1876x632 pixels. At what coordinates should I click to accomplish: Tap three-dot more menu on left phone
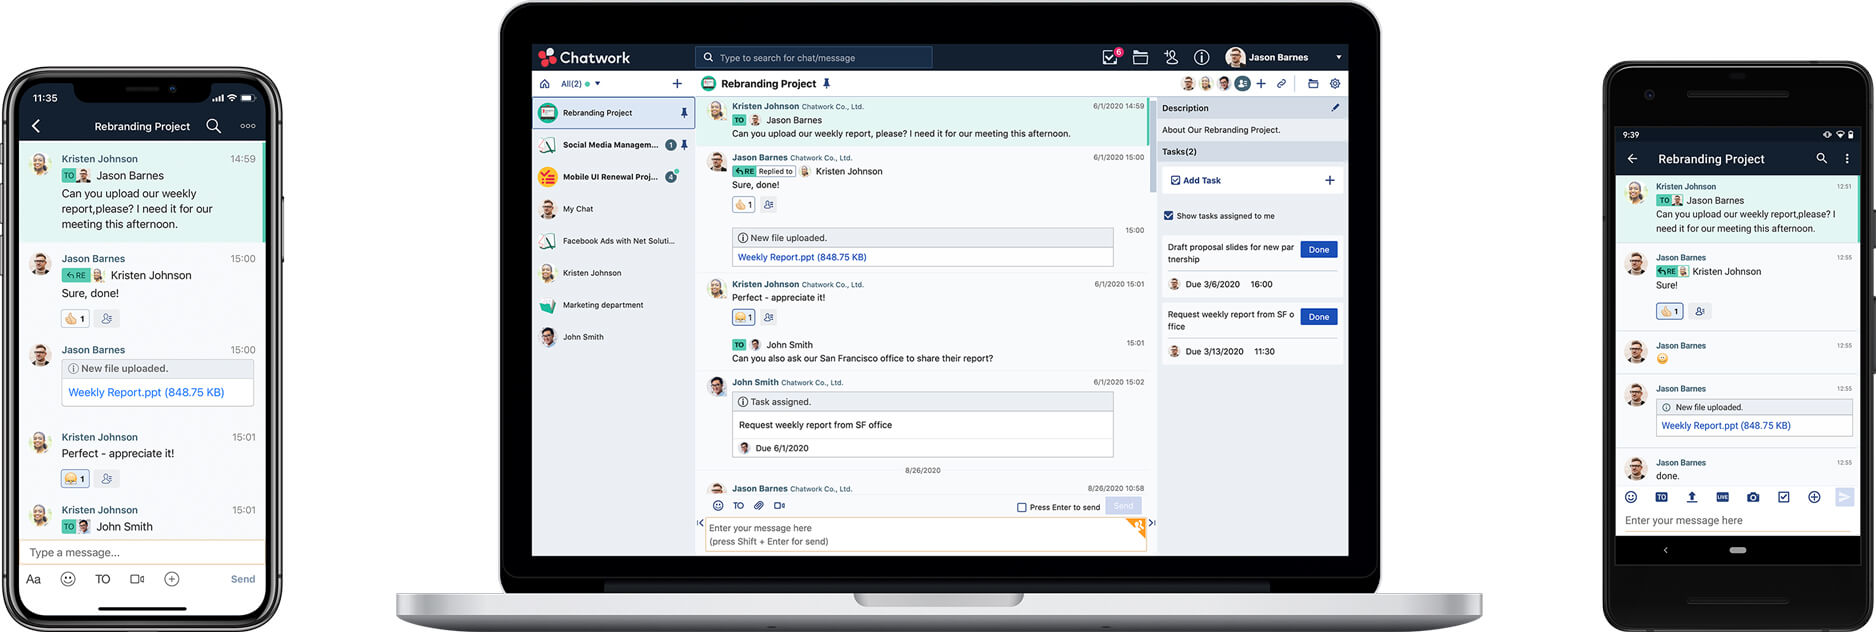click(x=248, y=126)
